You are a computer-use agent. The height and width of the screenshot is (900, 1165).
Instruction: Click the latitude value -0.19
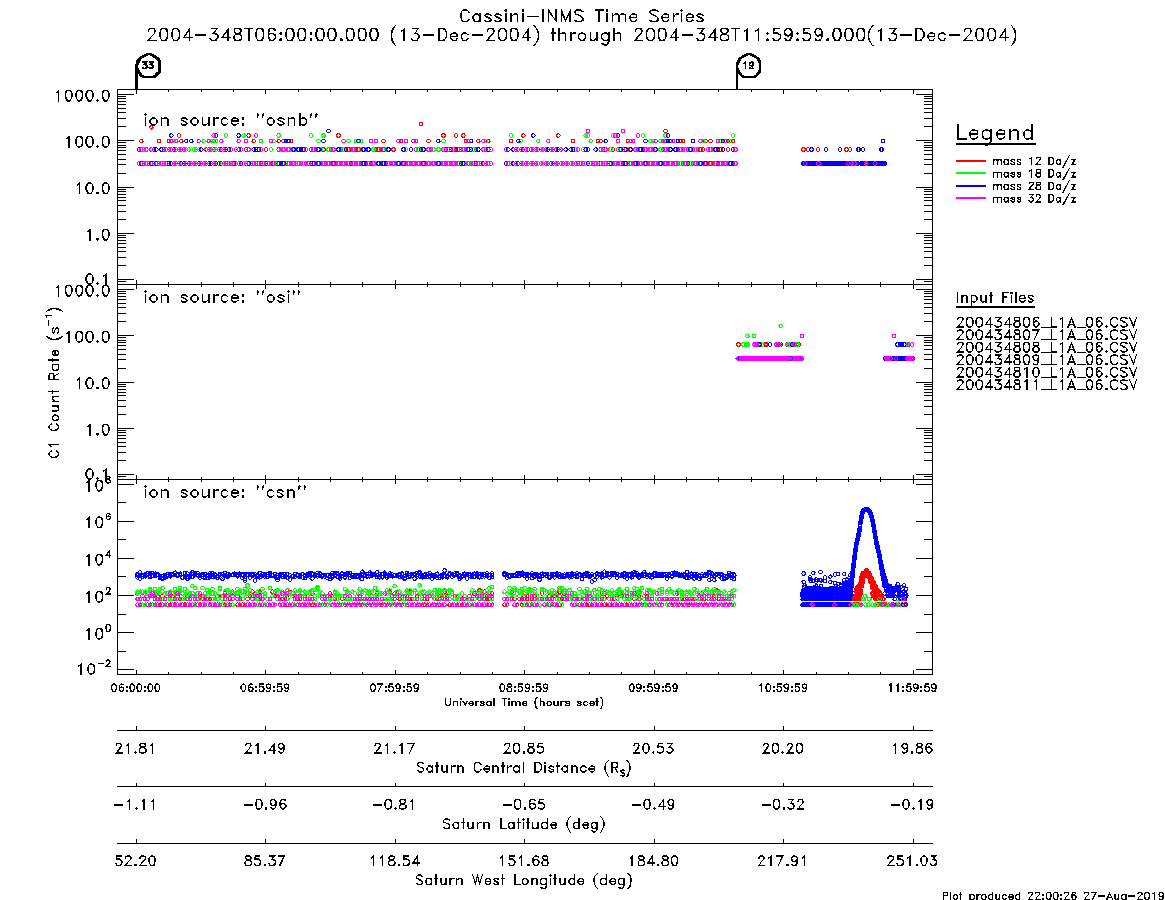coord(912,805)
